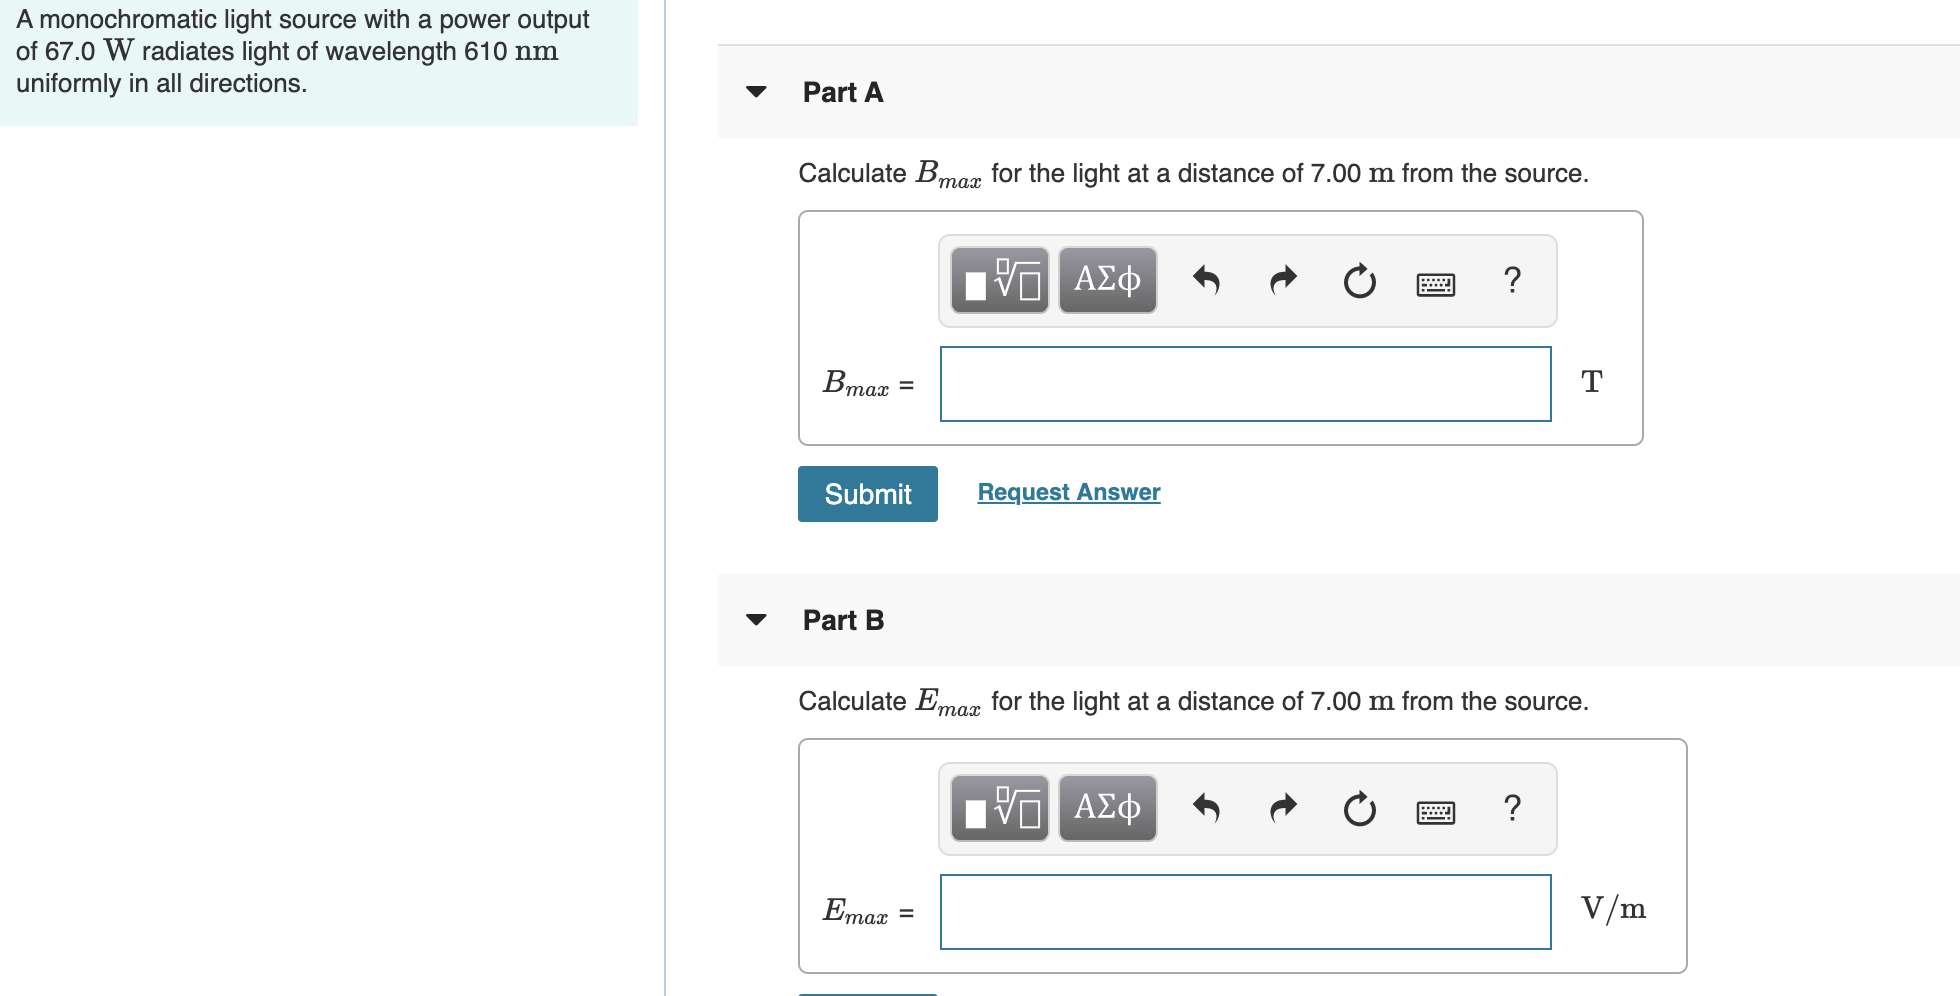
Task: Submit the answer for Part A
Action: click(x=866, y=493)
